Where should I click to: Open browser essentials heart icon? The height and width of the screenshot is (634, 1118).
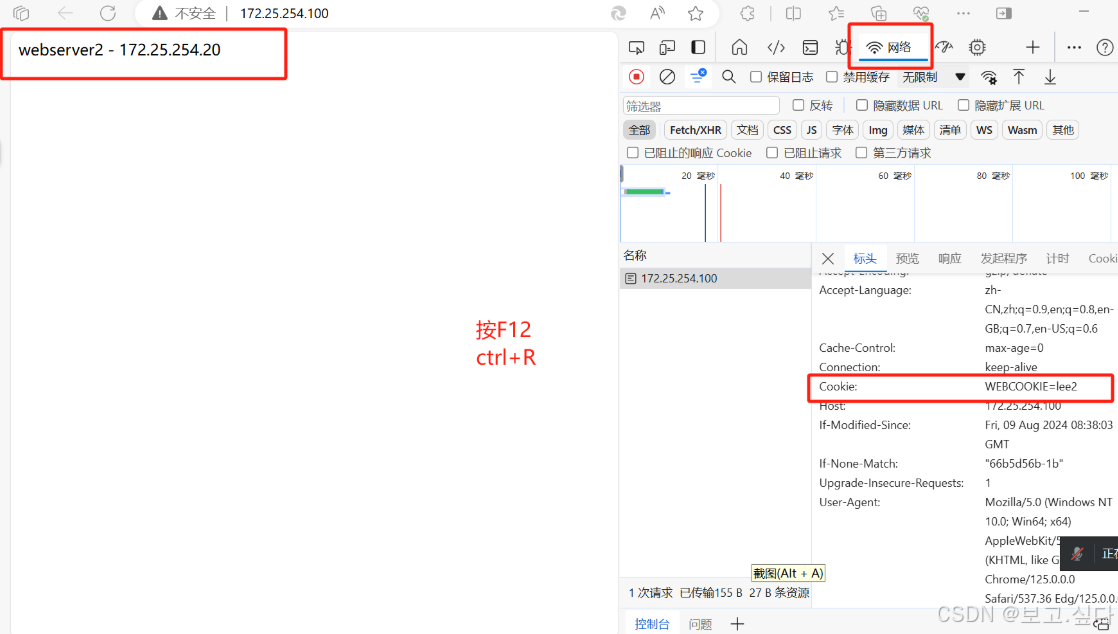(921, 13)
